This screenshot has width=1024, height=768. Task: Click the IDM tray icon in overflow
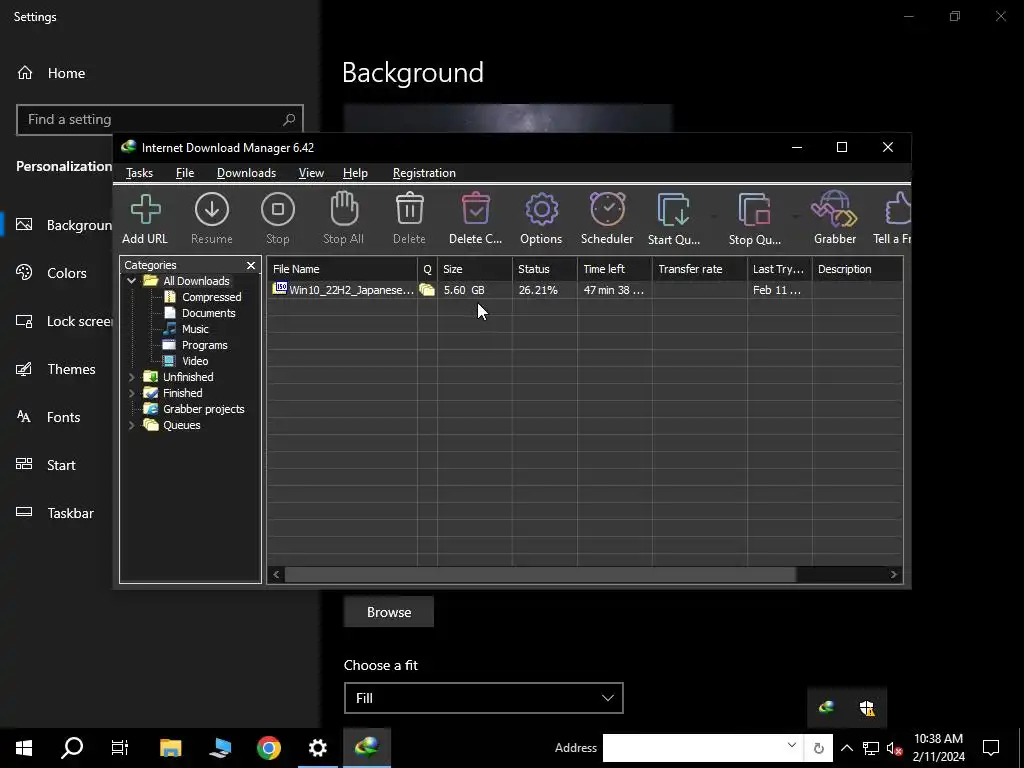(827, 707)
